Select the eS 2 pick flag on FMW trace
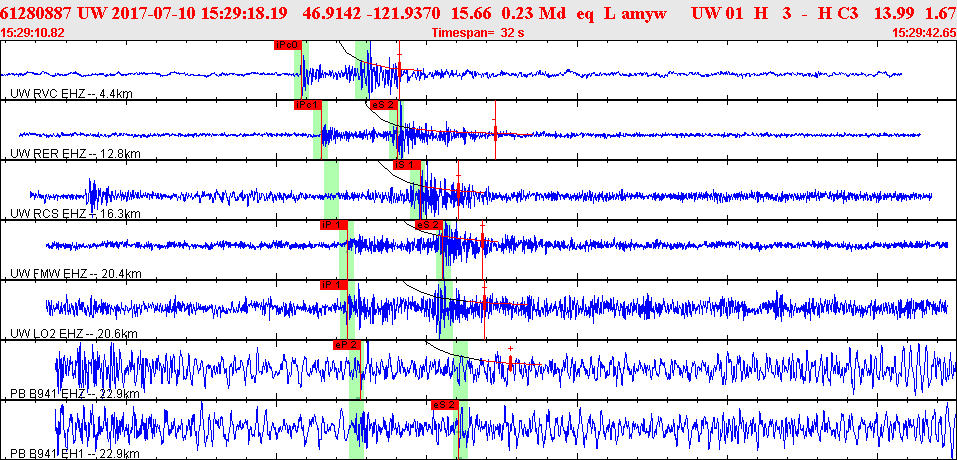Image resolution: width=957 pixels, height=460 pixels. 428,225
